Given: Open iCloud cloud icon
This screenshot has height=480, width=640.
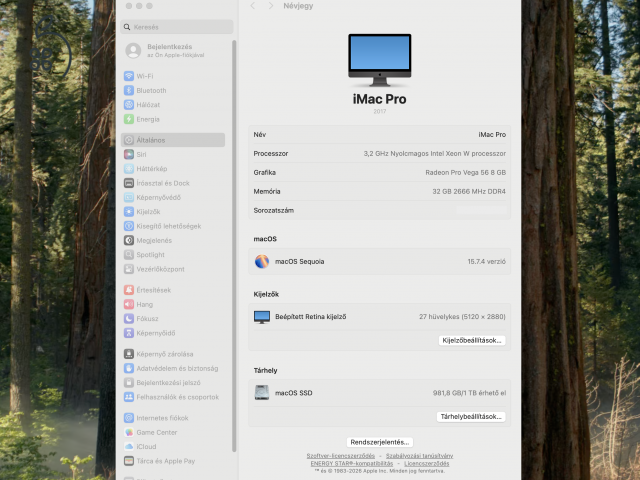Looking at the screenshot, I should [x=129, y=446].
